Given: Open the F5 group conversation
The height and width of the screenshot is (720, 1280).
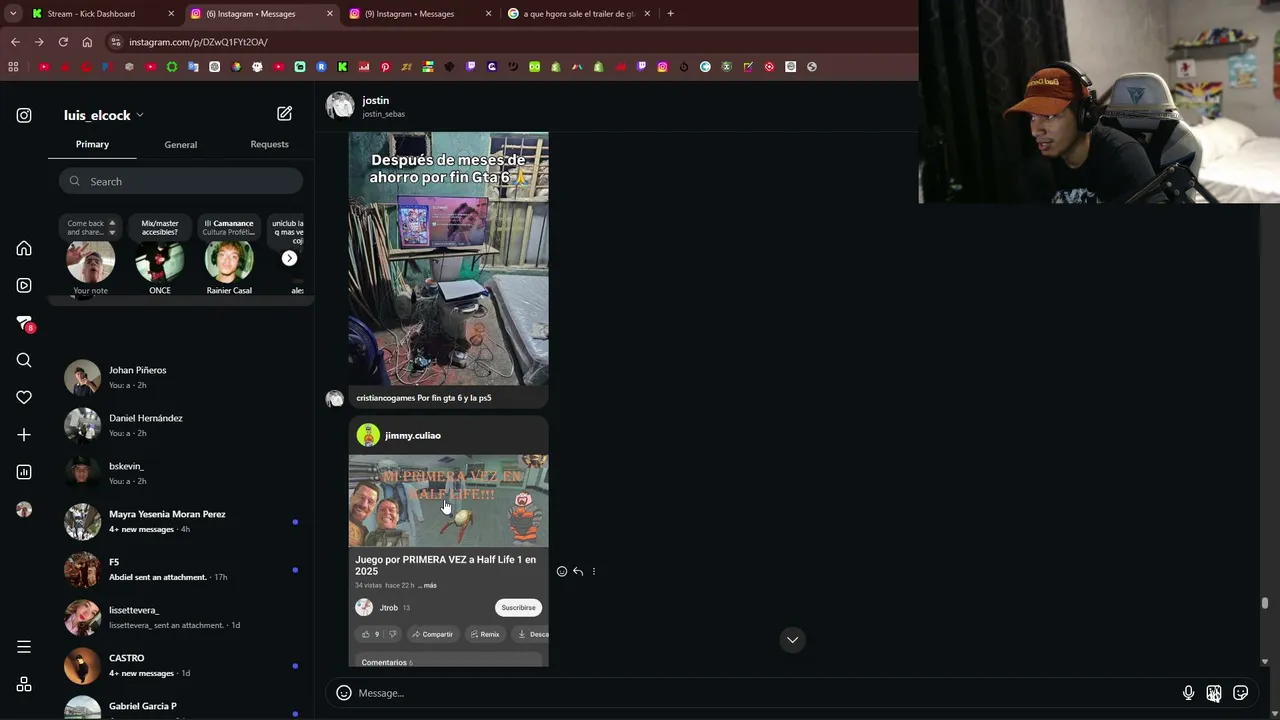Looking at the screenshot, I should (180, 569).
